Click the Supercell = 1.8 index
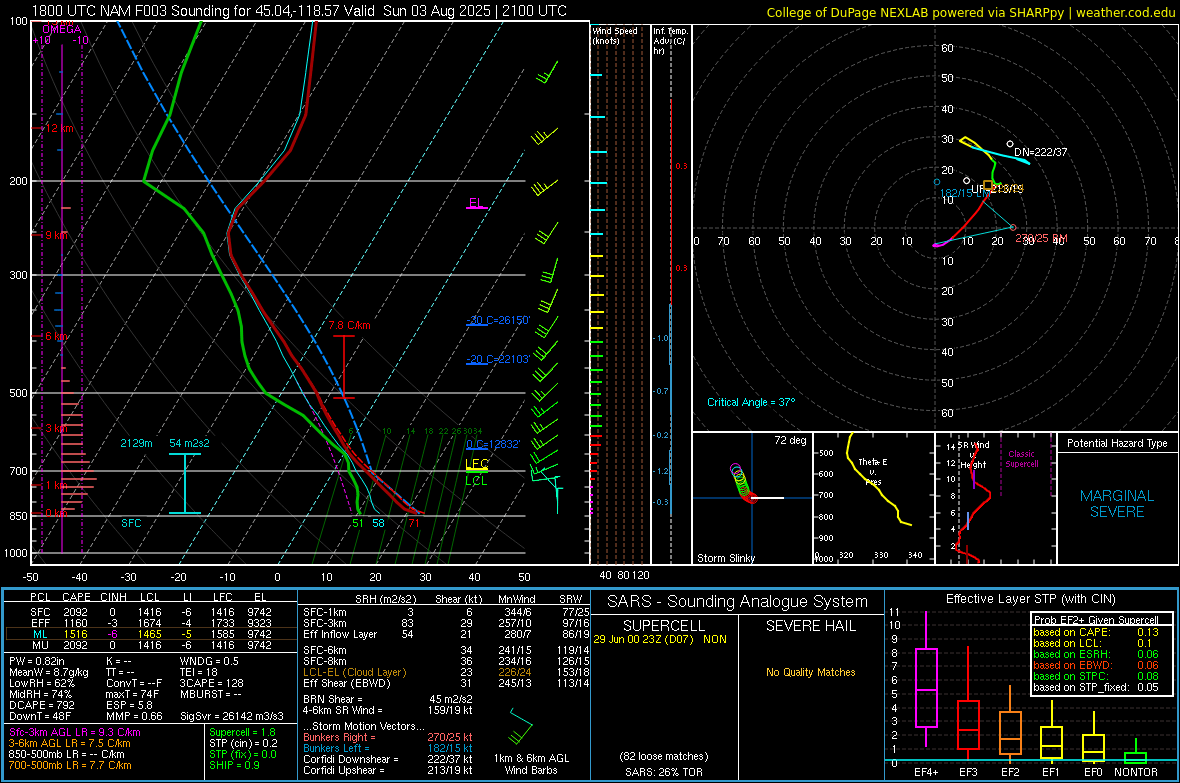Screen dimensions: 1180x783 242,733
